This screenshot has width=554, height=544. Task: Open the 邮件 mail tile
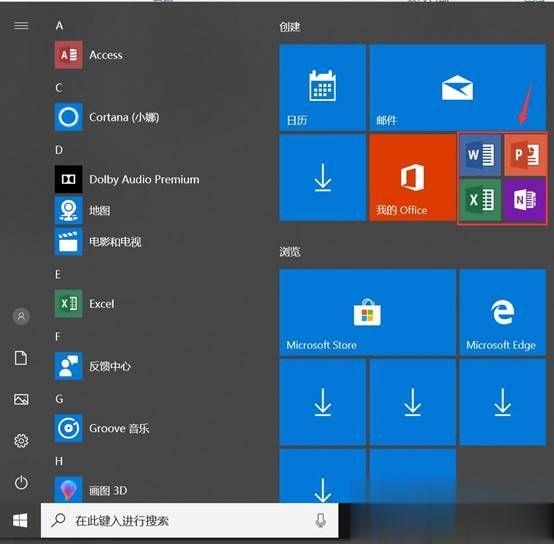coord(458,87)
